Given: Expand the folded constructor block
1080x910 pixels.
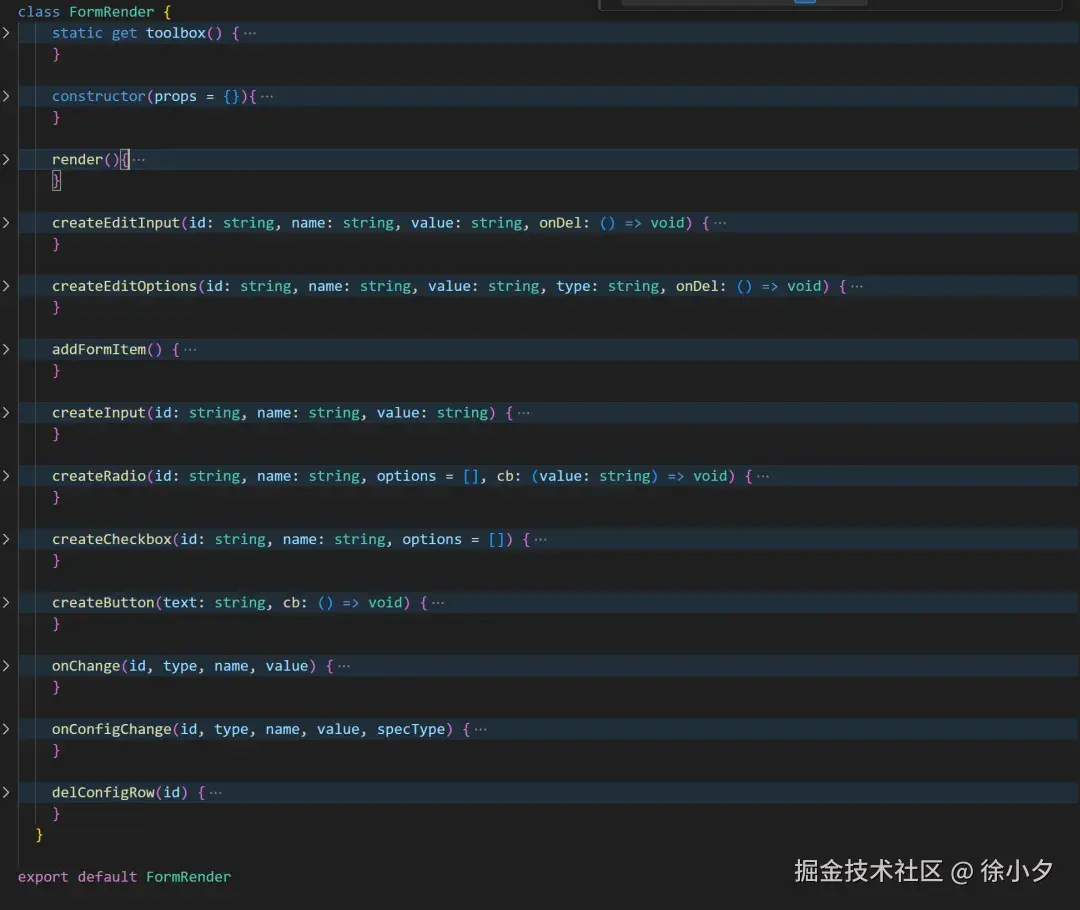Looking at the screenshot, I should [6, 96].
